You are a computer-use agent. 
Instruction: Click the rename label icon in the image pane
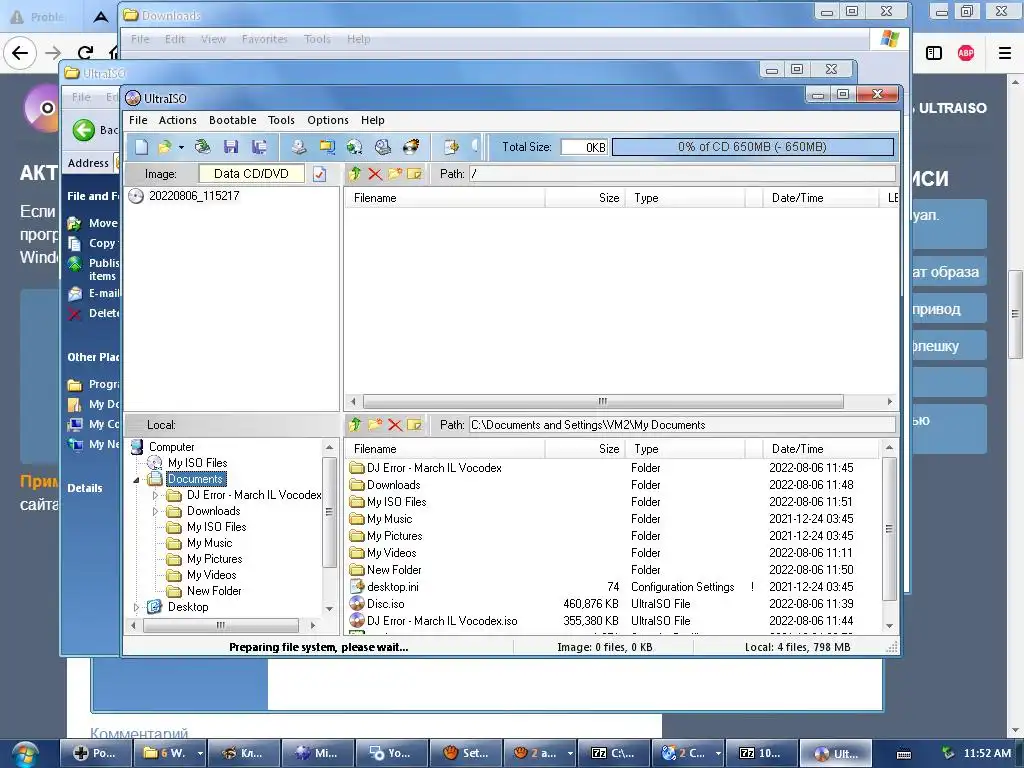[415, 174]
